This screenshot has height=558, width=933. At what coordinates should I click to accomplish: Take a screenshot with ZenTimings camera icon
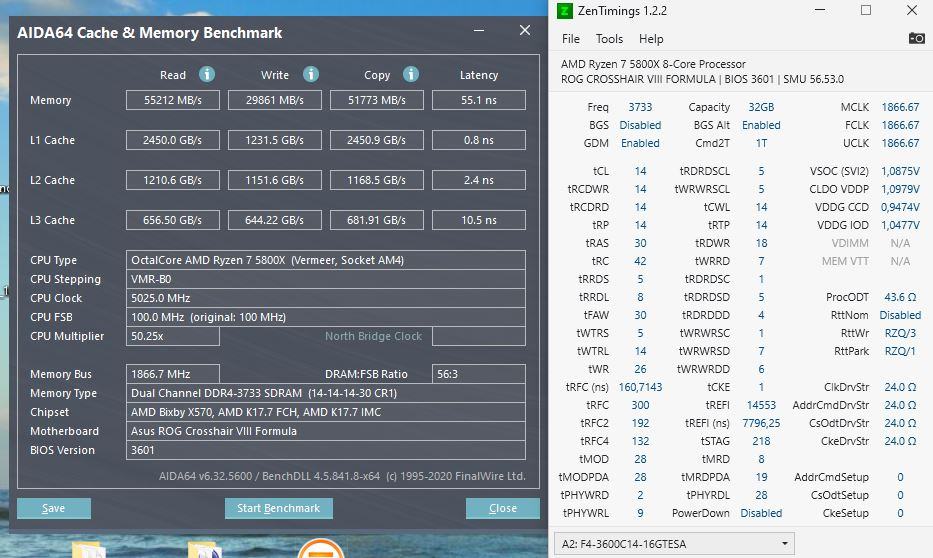[x=916, y=39]
